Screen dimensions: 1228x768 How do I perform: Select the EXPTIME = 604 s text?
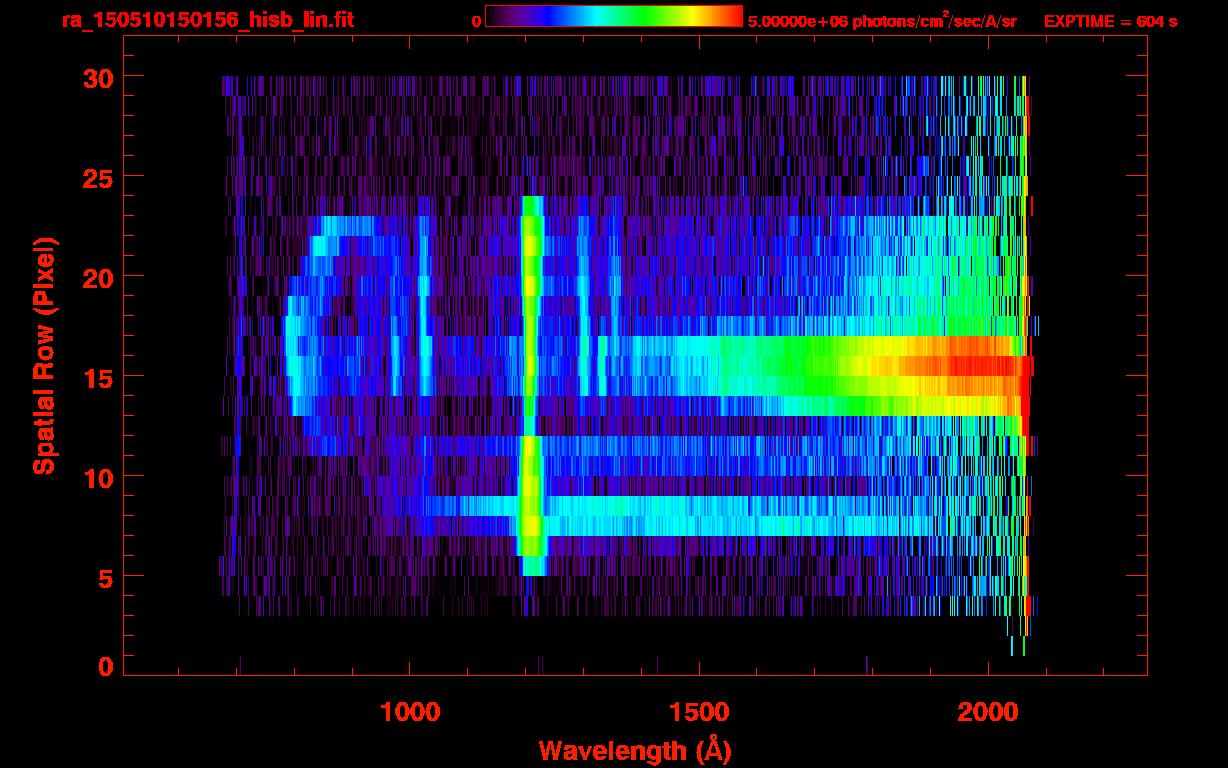click(1110, 21)
